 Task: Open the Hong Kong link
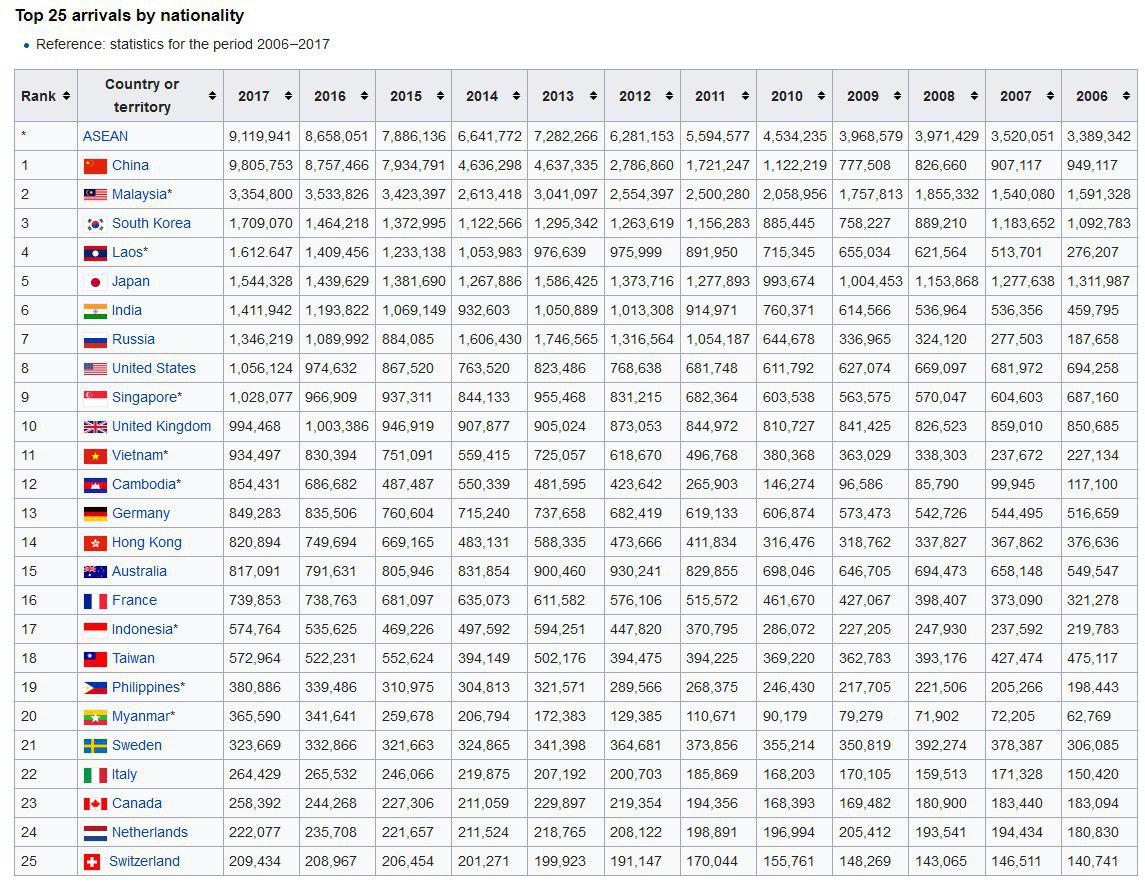146,543
